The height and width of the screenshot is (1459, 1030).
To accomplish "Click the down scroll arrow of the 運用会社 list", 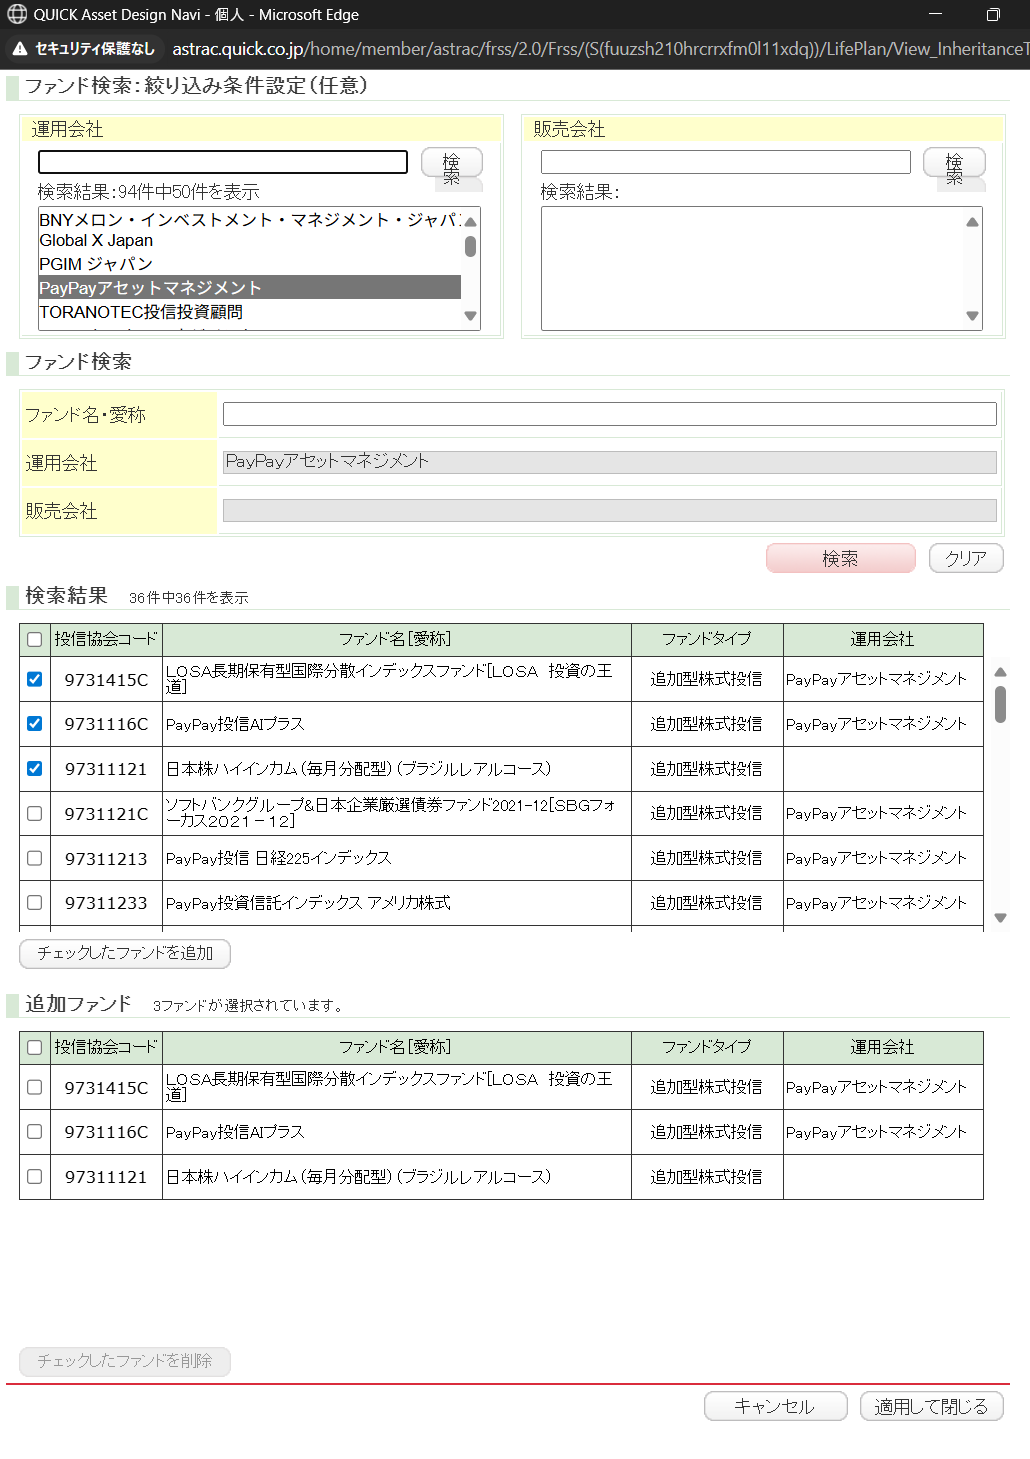I will pos(470,317).
